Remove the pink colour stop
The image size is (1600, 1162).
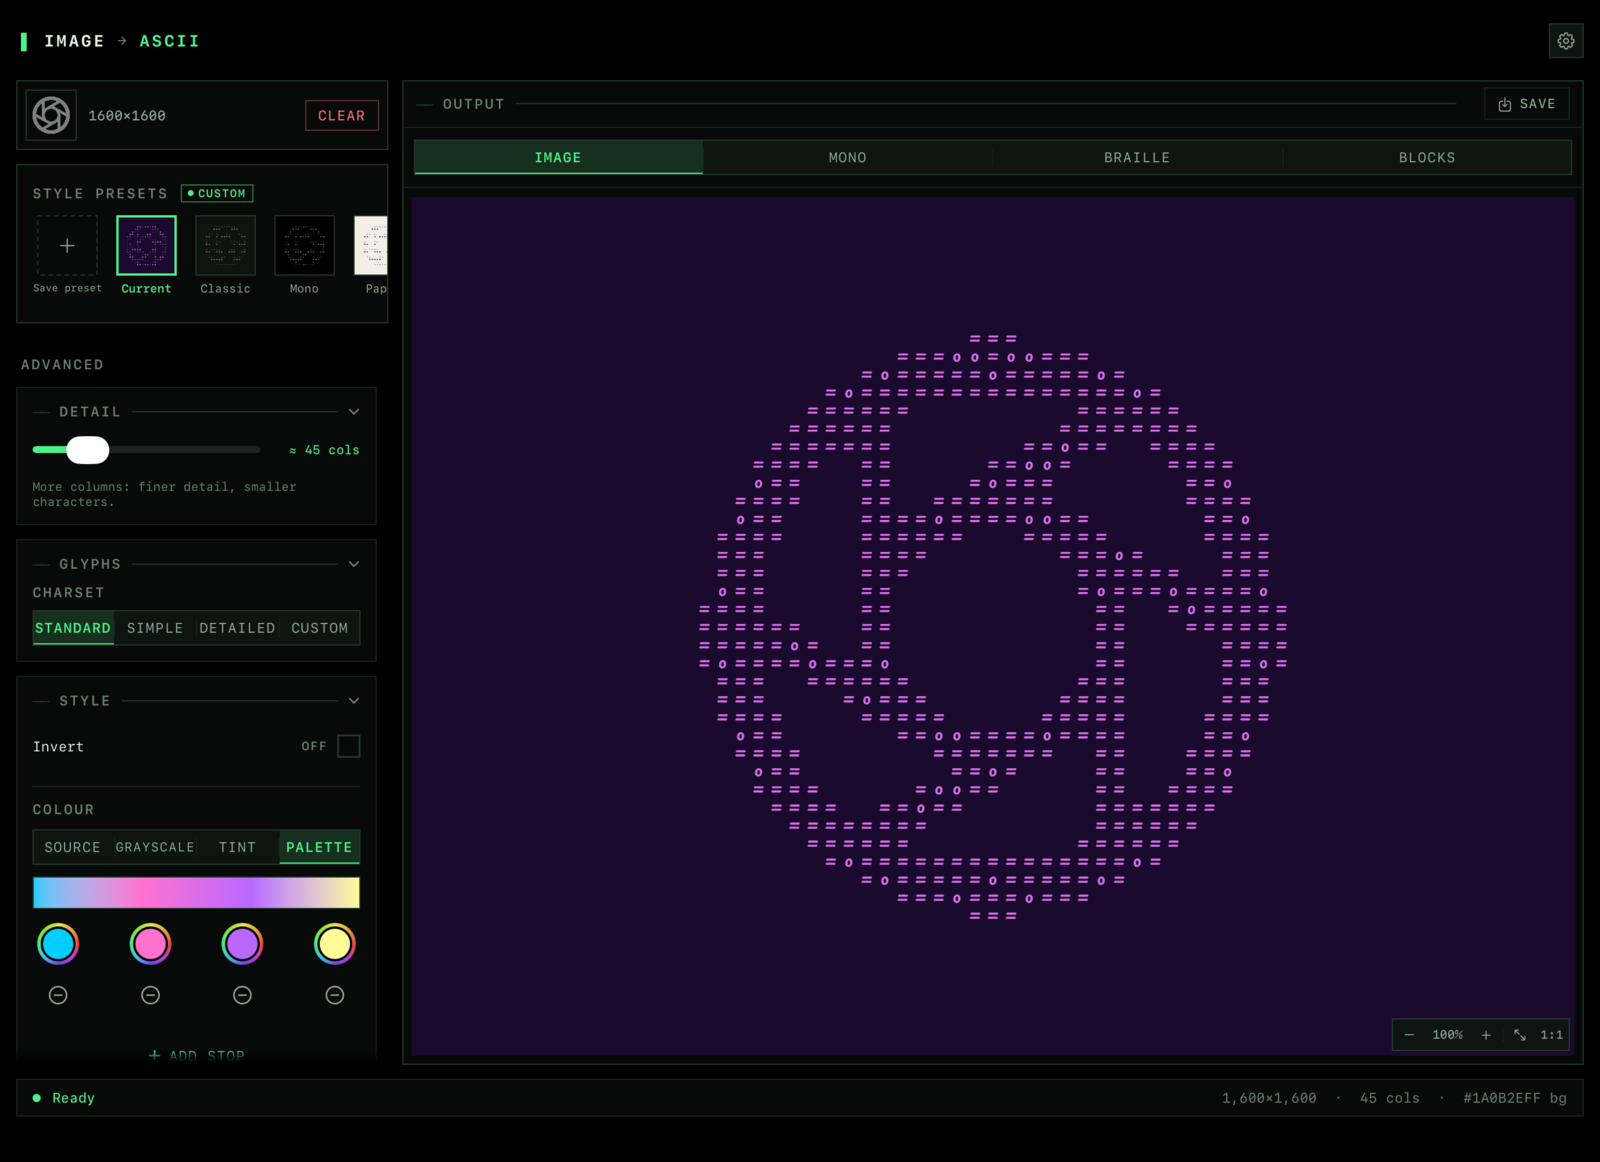(x=150, y=995)
